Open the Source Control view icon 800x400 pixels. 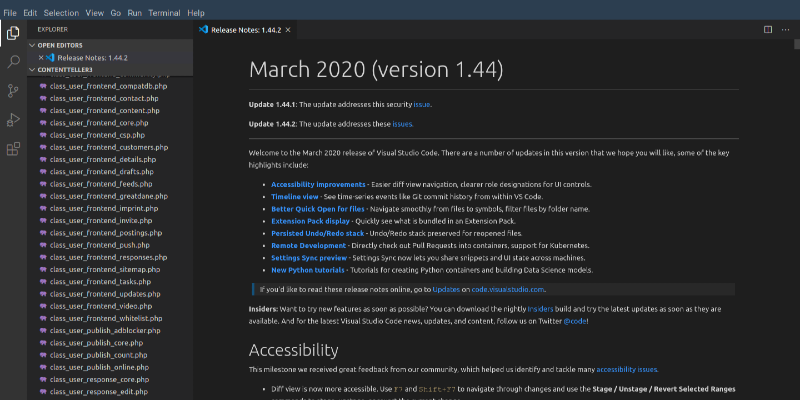point(13,91)
